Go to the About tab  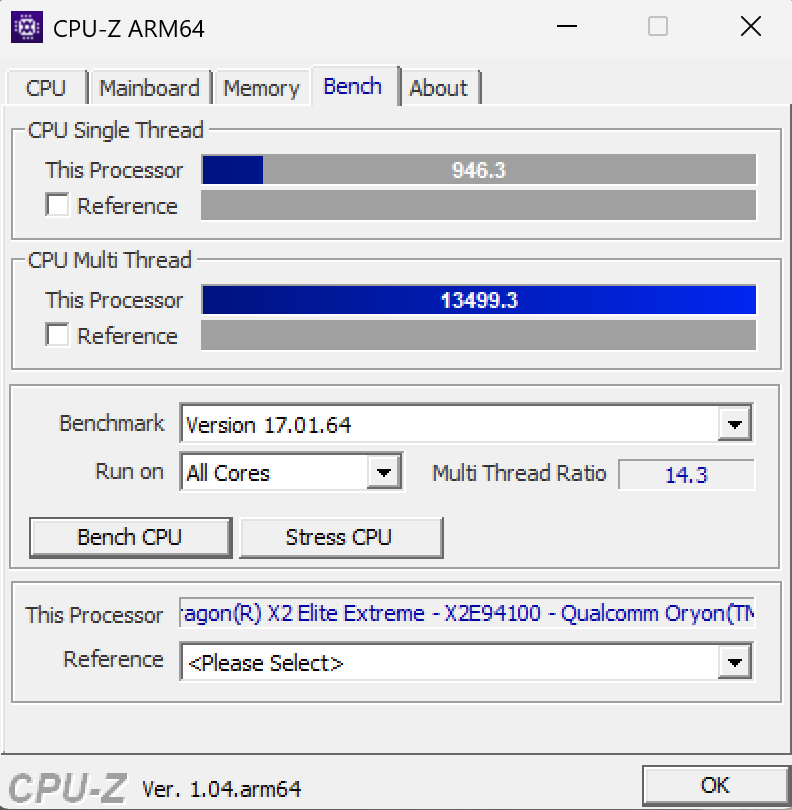click(x=439, y=88)
